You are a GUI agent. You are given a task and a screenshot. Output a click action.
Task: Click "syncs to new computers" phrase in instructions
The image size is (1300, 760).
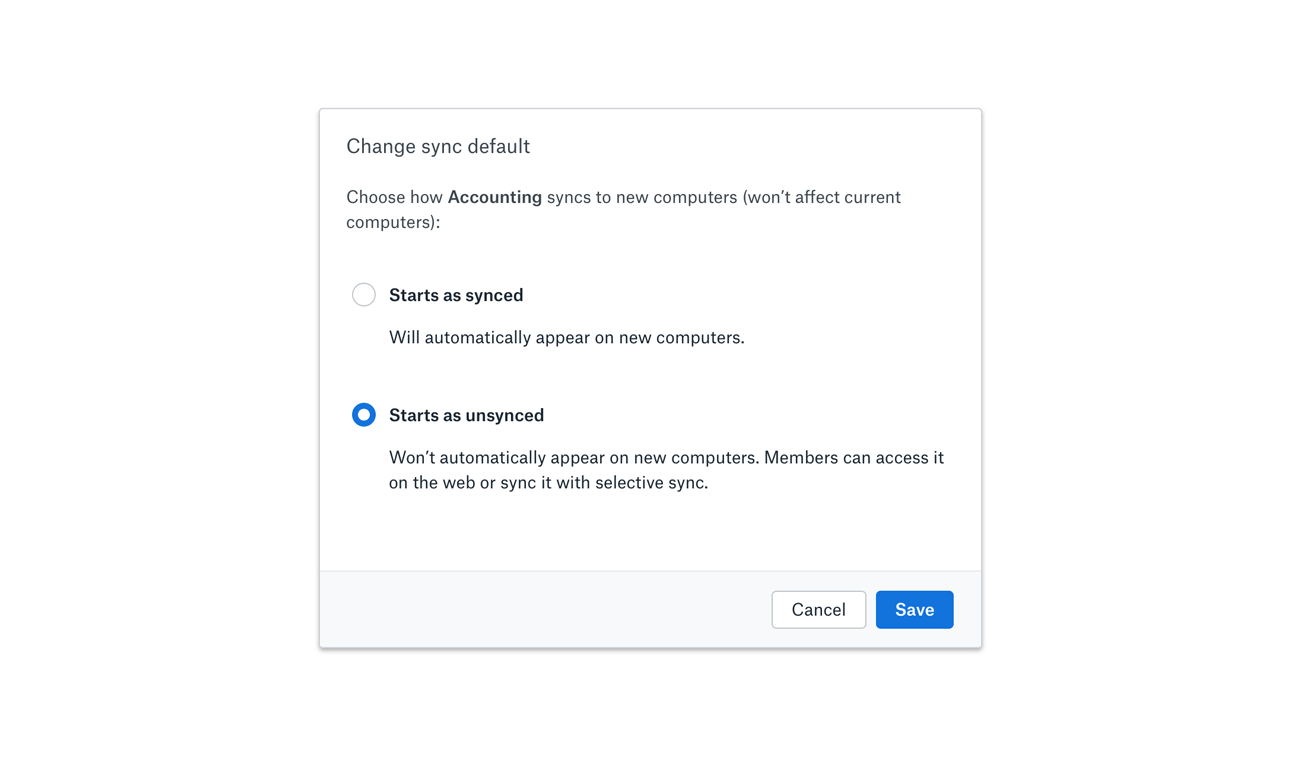click(642, 197)
